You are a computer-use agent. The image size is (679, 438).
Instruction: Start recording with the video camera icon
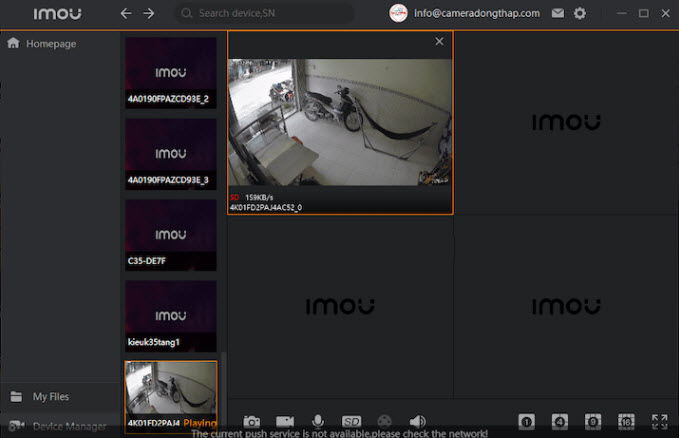(285, 422)
